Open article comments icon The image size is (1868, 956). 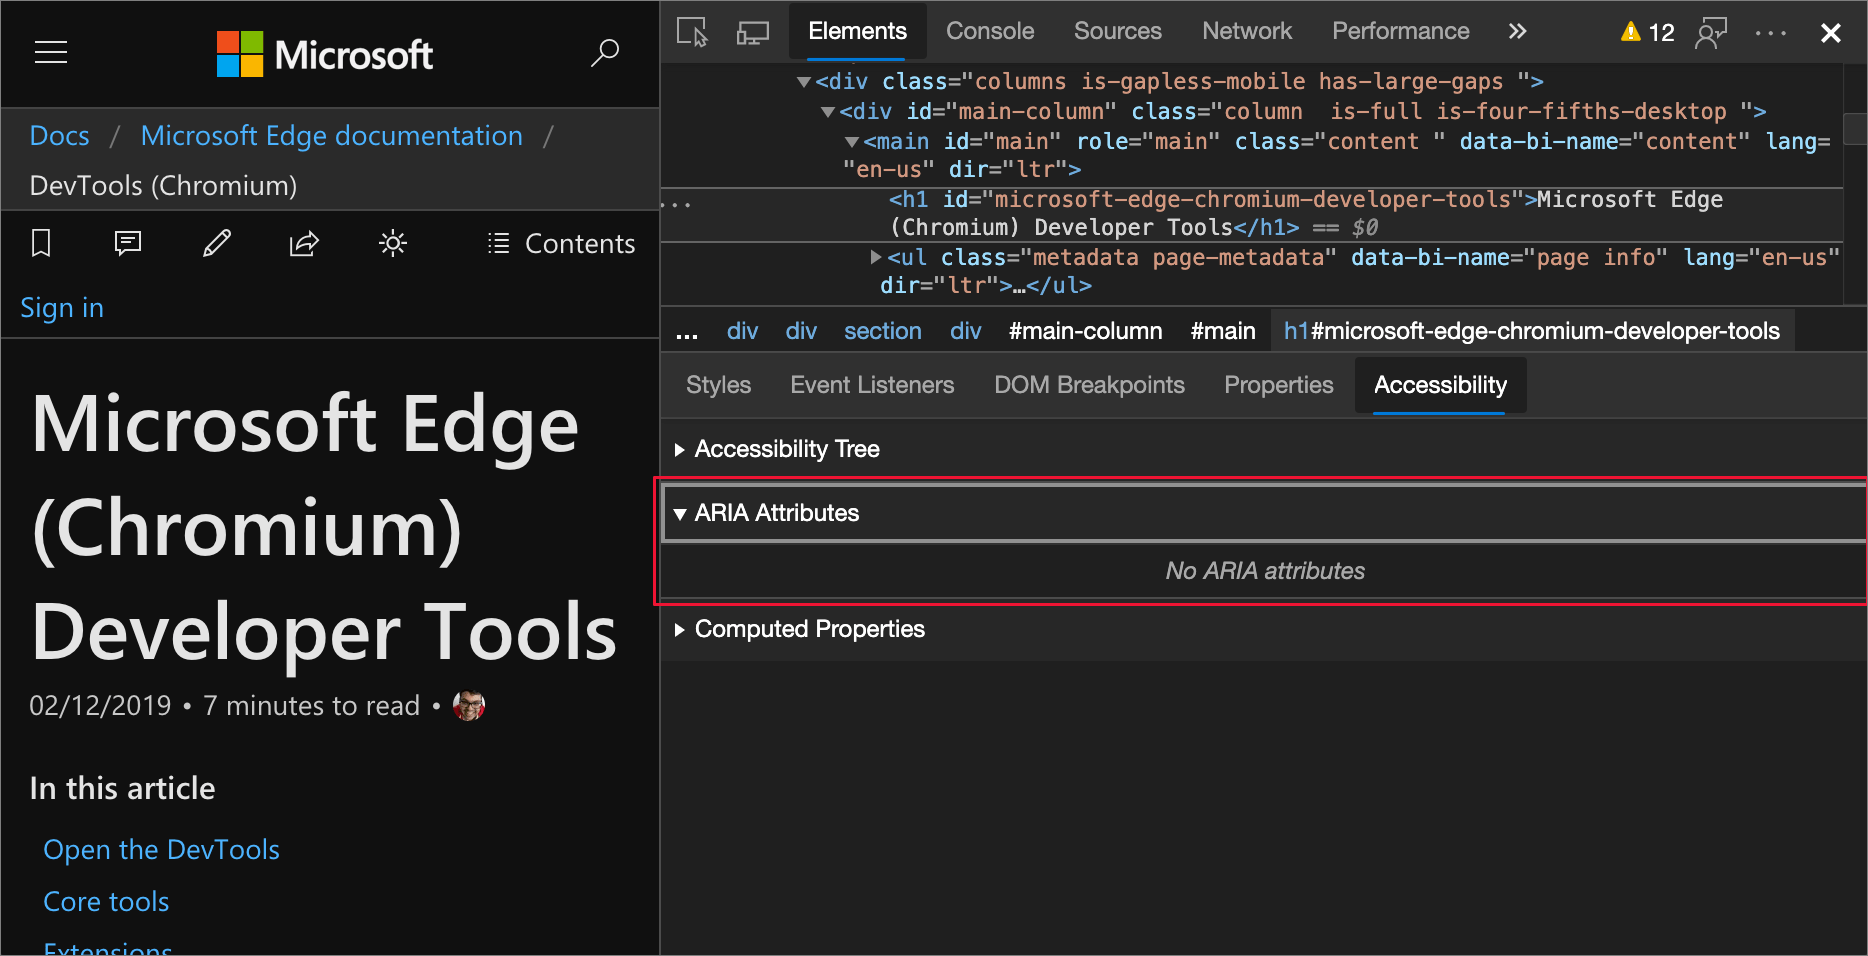coord(128,243)
